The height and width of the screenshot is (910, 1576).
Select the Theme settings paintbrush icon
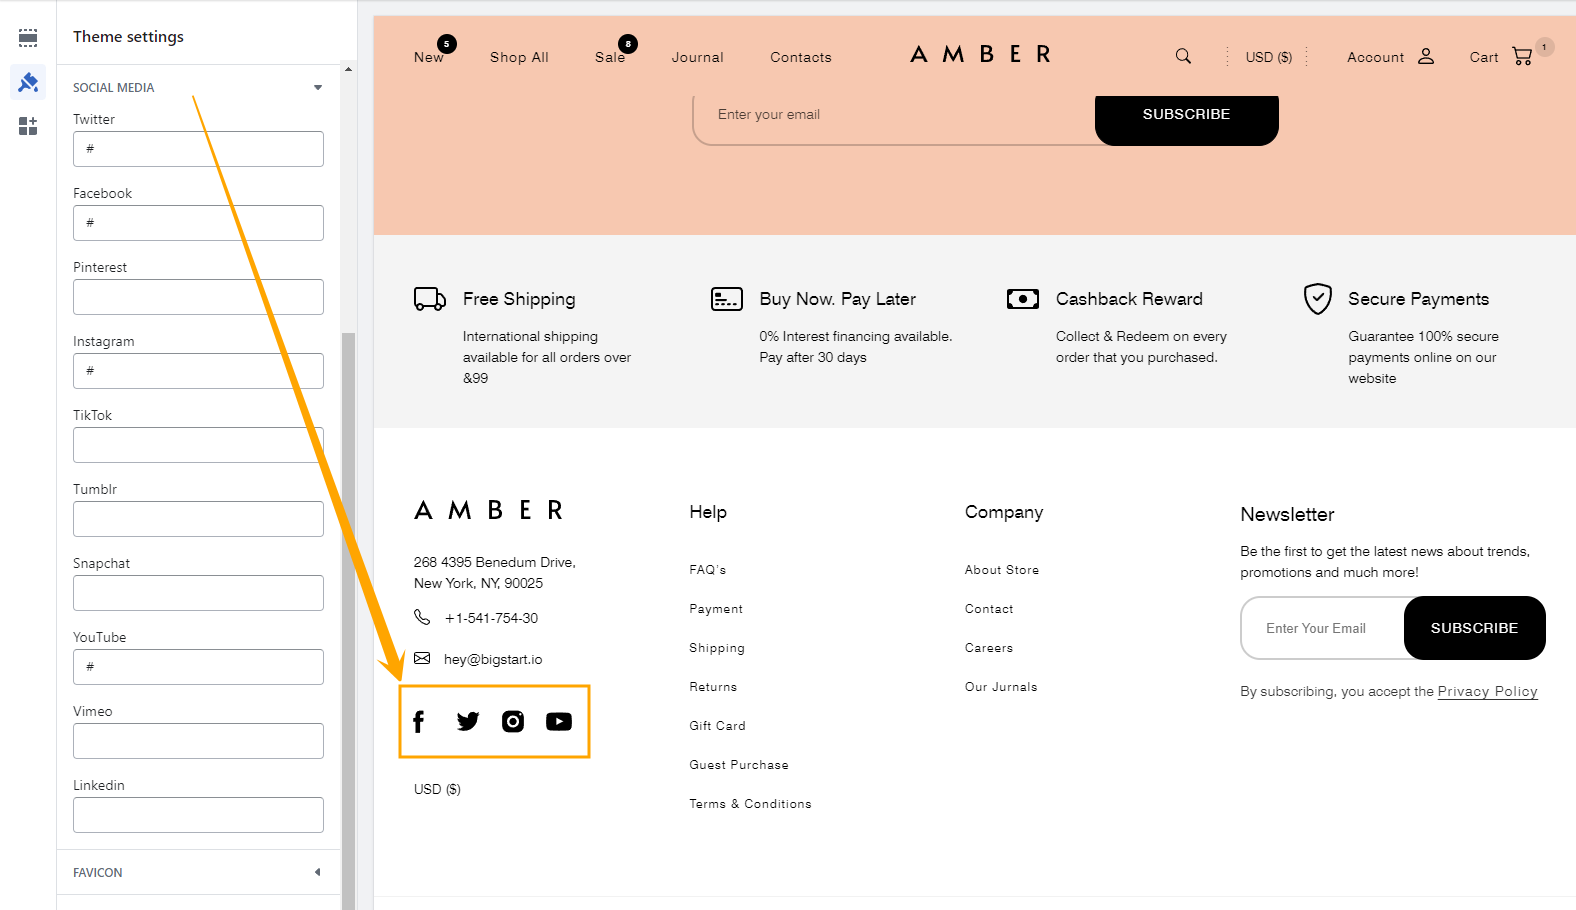[x=28, y=82]
